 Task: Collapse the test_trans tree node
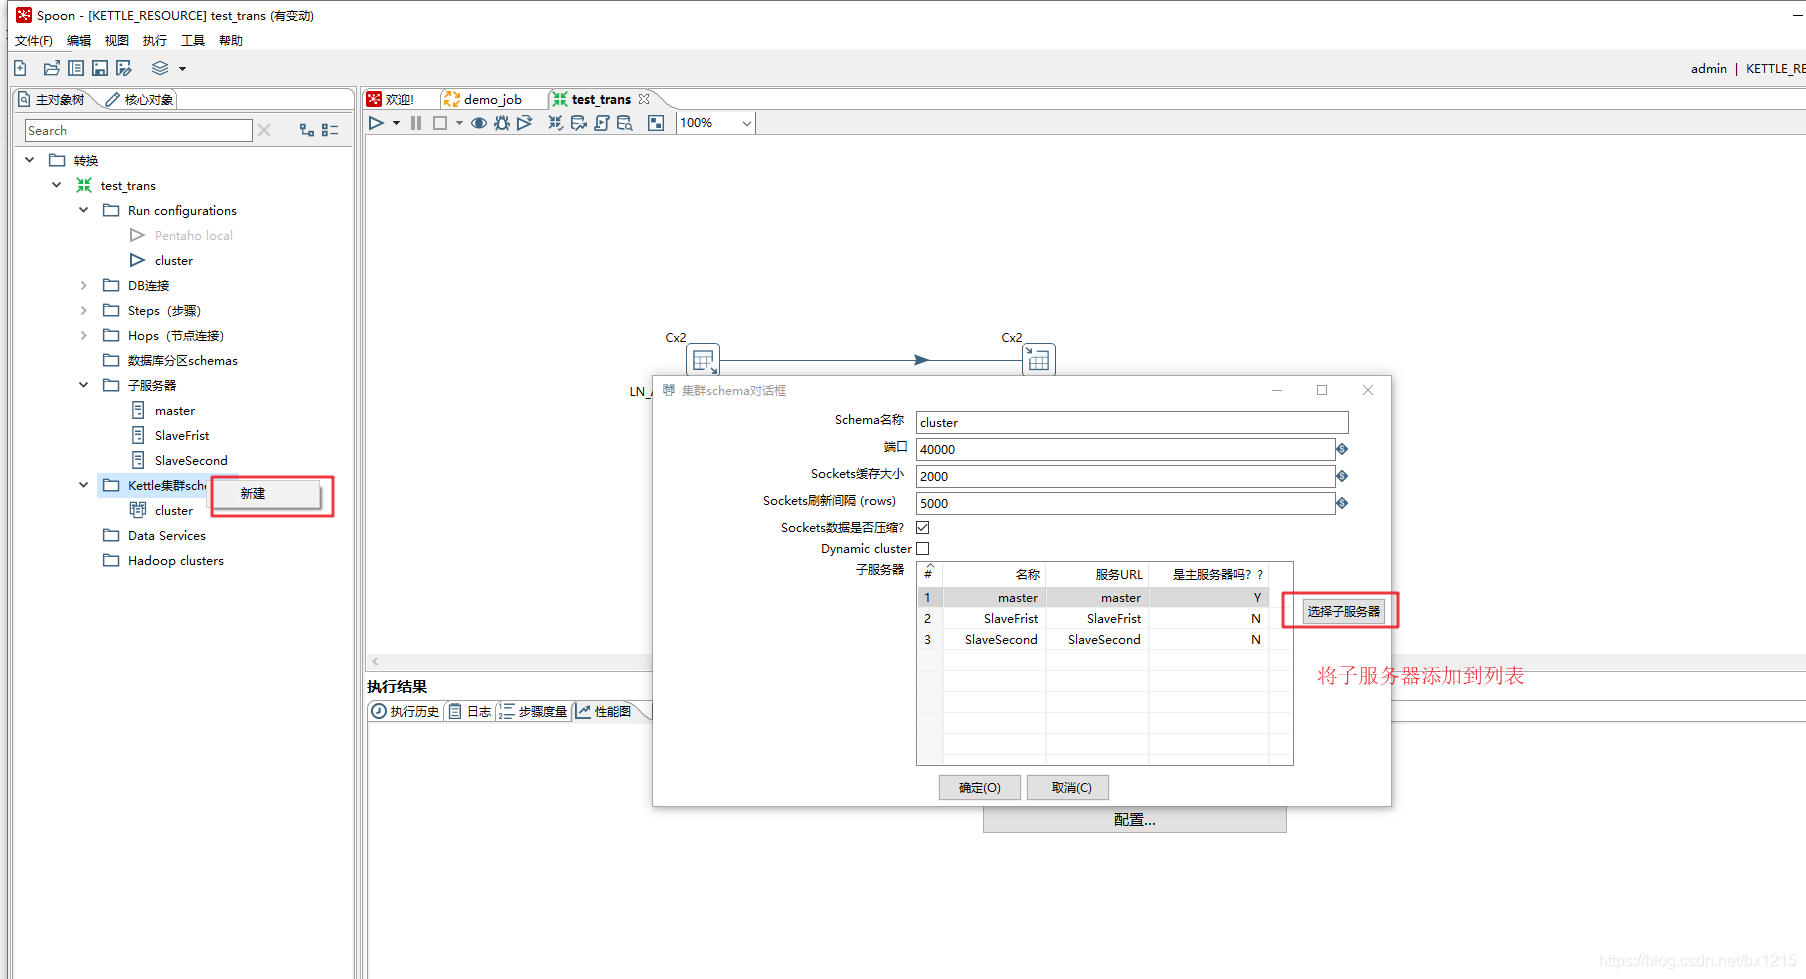click(x=57, y=185)
